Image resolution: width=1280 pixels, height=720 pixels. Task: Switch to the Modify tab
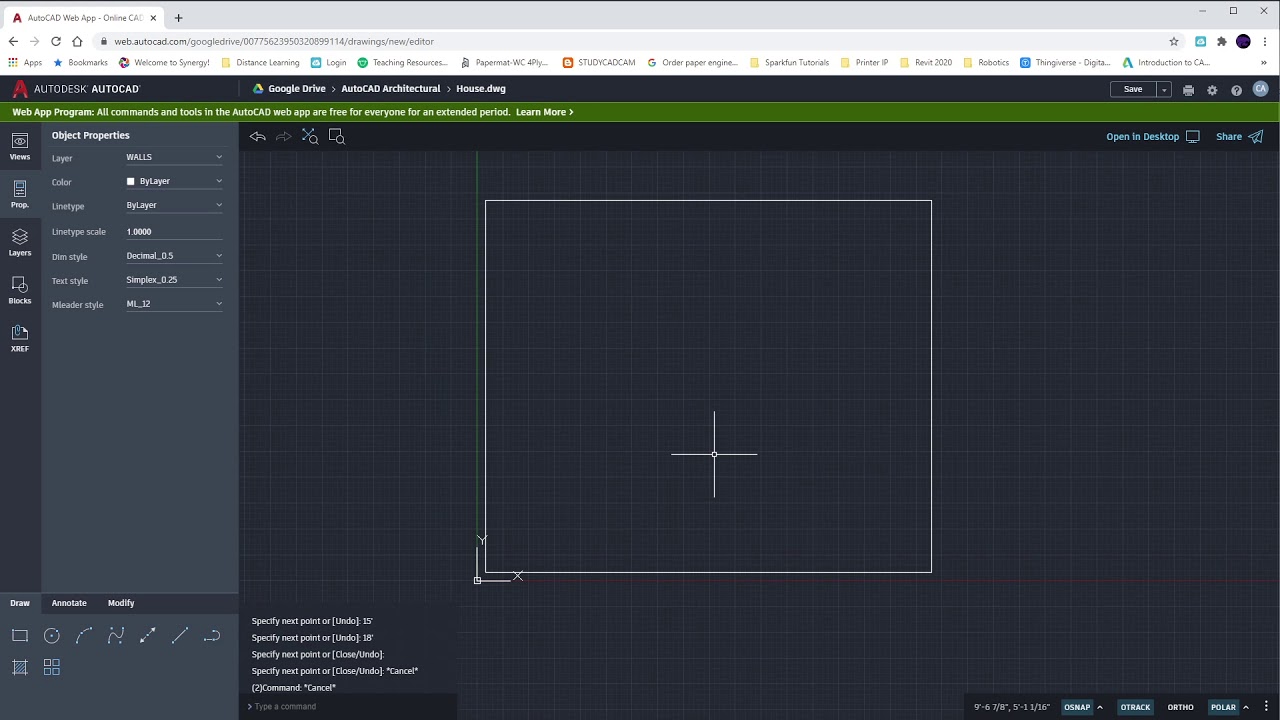121,603
